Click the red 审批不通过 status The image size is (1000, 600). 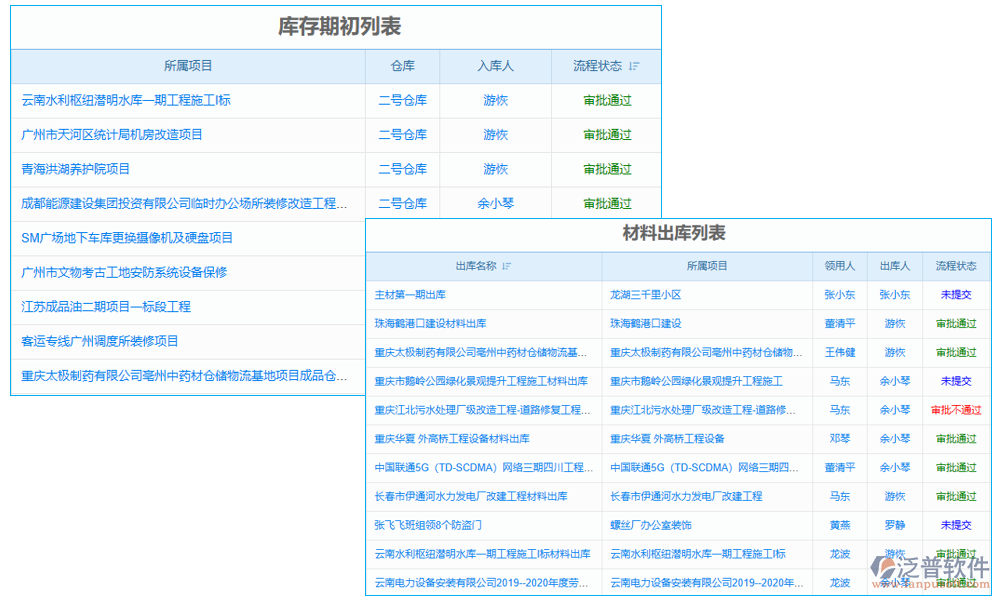[x=955, y=410]
